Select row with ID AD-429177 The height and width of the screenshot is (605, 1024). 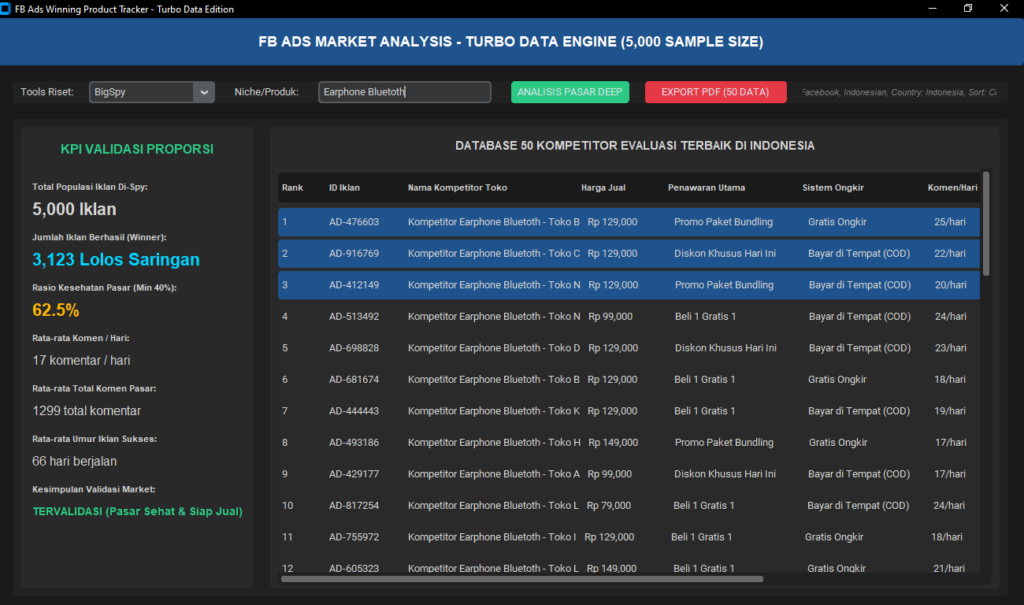click(x=629, y=474)
